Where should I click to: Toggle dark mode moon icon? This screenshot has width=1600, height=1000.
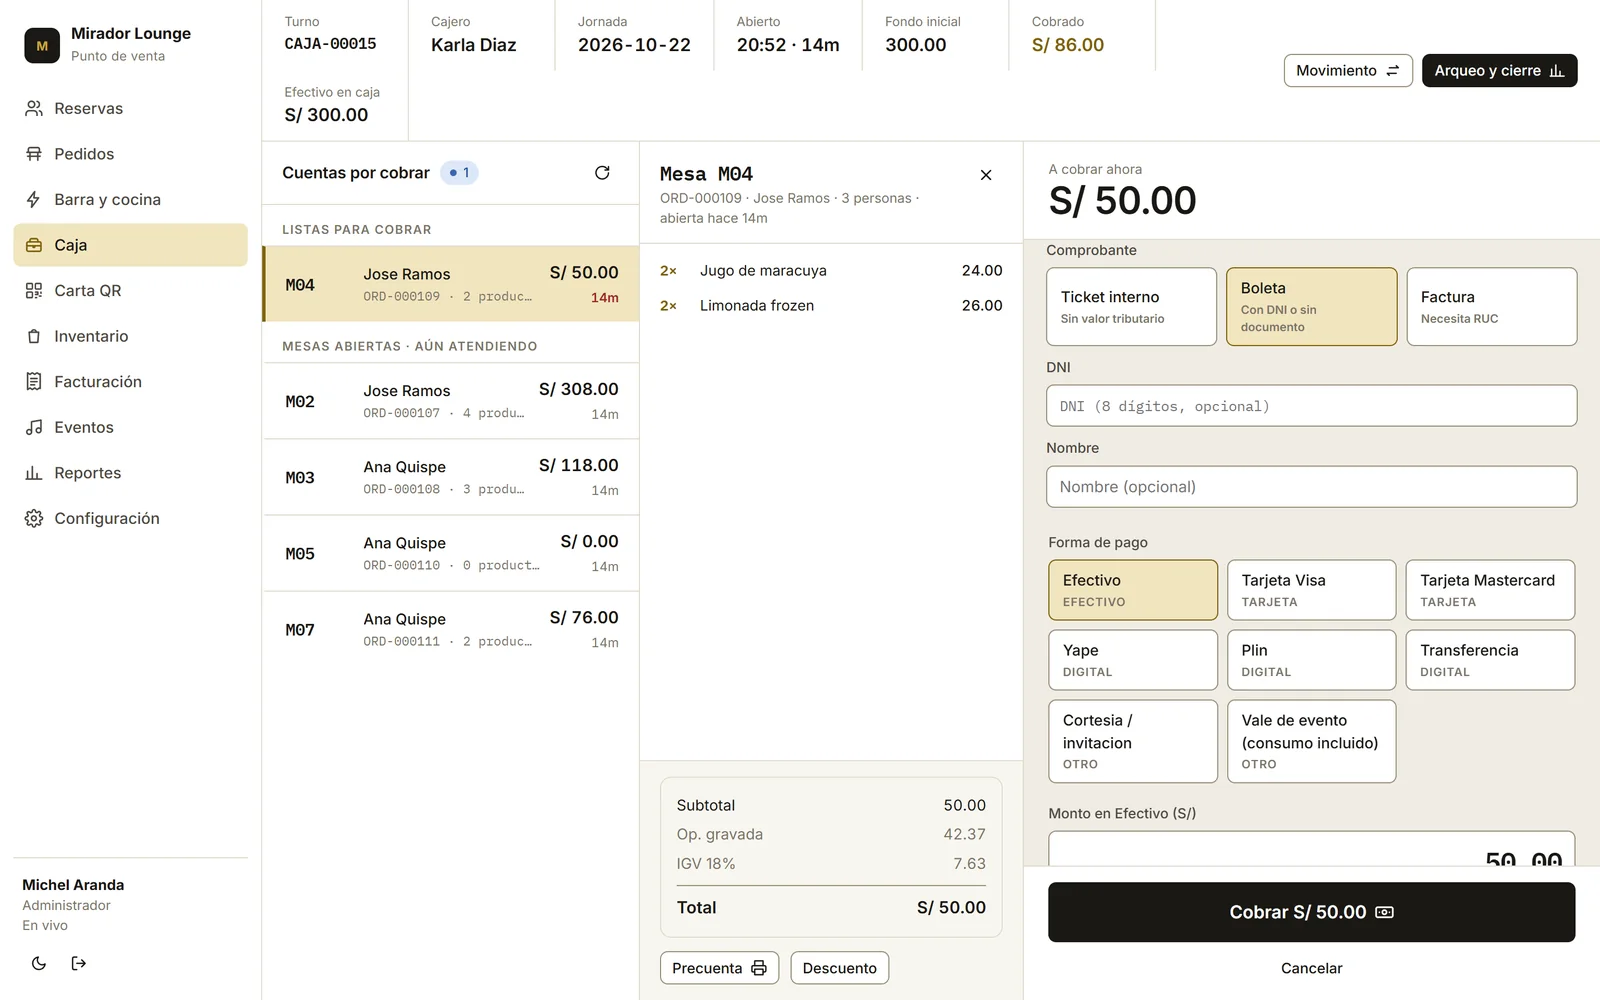click(x=39, y=963)
